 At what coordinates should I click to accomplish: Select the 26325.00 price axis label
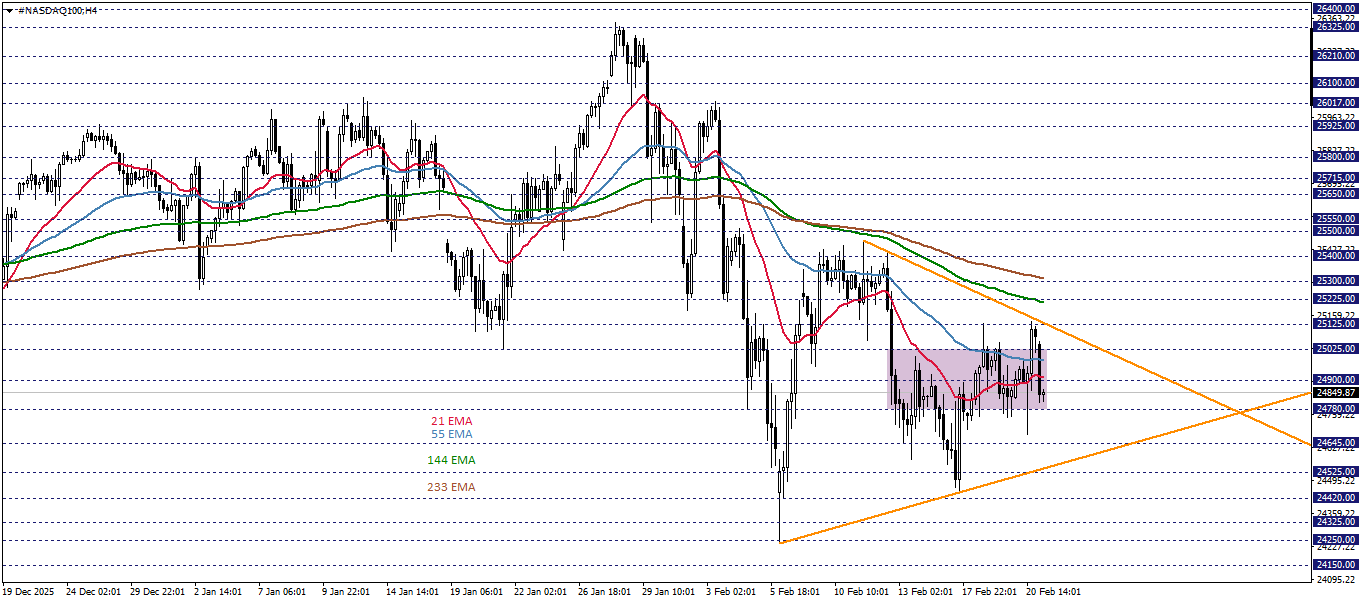click(1336, 25)
